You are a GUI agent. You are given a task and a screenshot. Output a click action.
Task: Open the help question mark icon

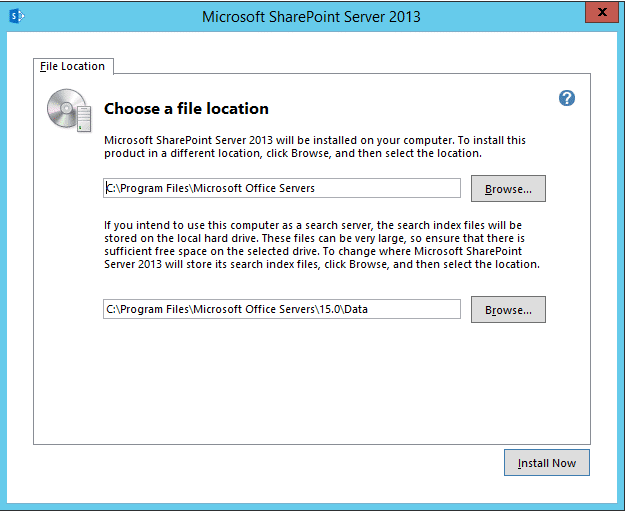[567, 97]
